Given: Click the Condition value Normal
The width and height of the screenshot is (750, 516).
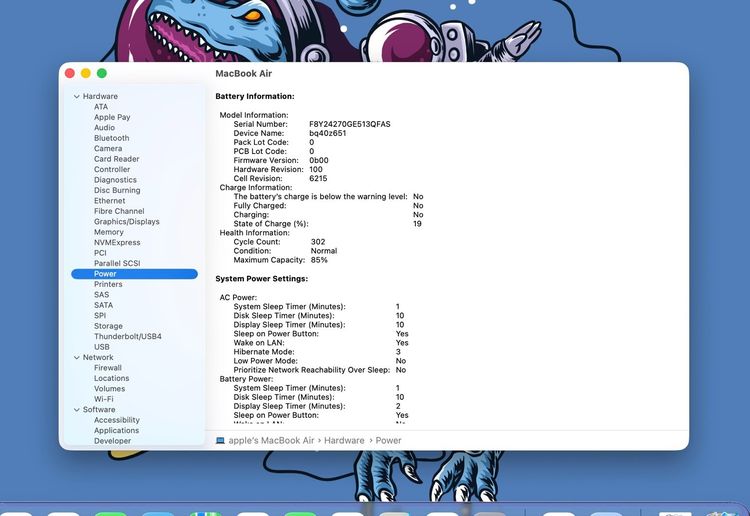Looking at the screenshot, I should click(324, 251).
